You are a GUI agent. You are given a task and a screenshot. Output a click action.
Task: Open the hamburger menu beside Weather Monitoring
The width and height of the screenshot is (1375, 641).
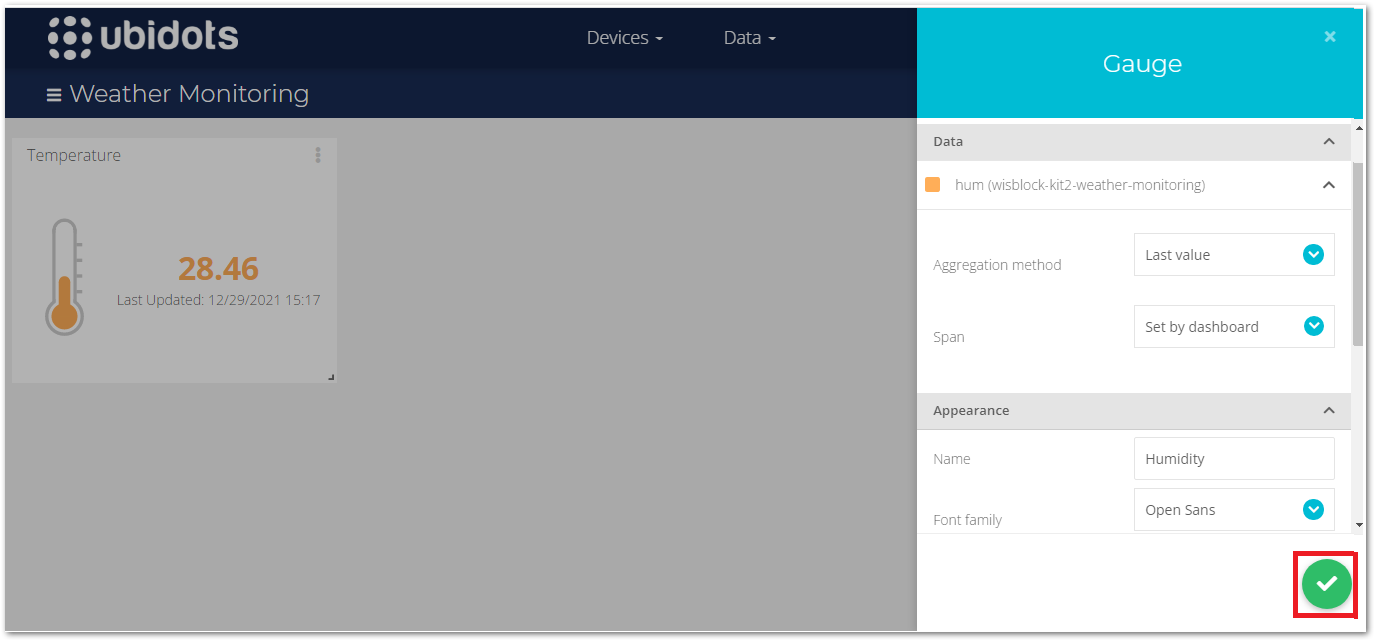(x=54, y=95)
